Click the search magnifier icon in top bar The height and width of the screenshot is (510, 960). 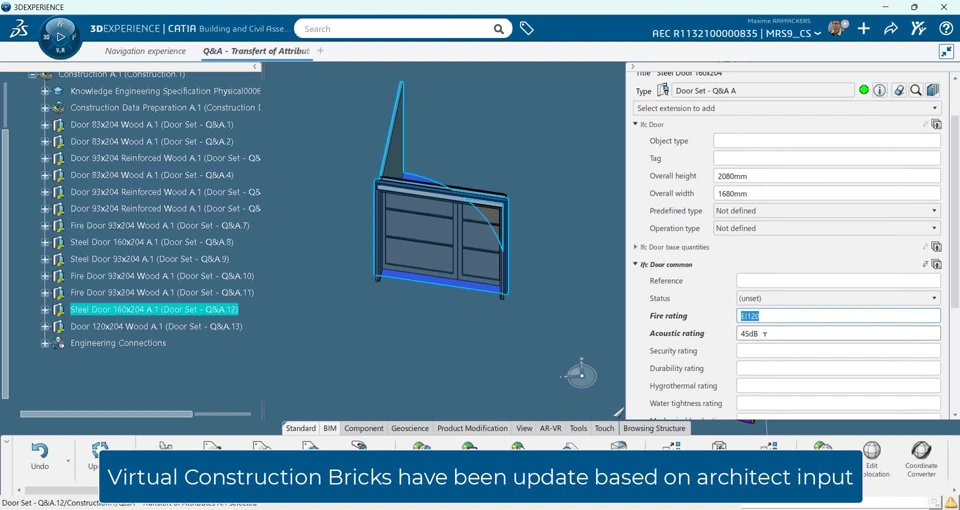click(x=499, y=29)
